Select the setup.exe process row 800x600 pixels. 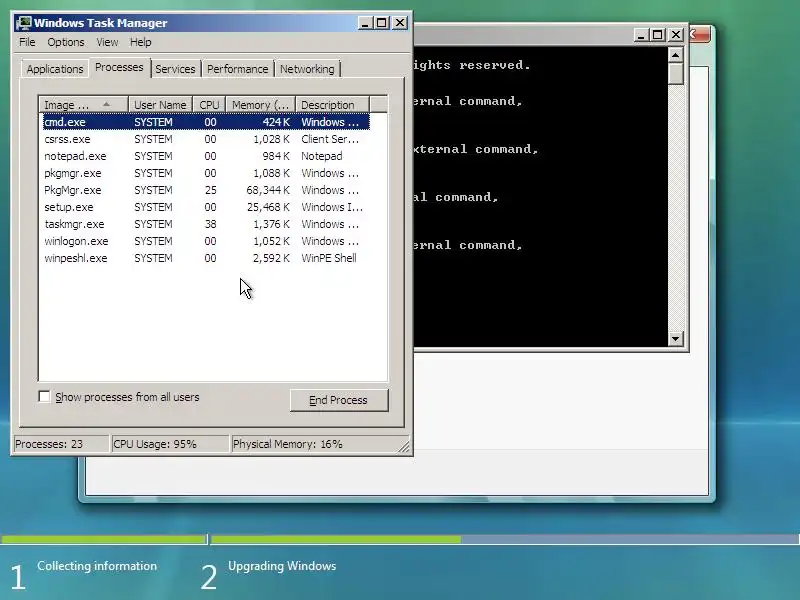coord(206,207)
